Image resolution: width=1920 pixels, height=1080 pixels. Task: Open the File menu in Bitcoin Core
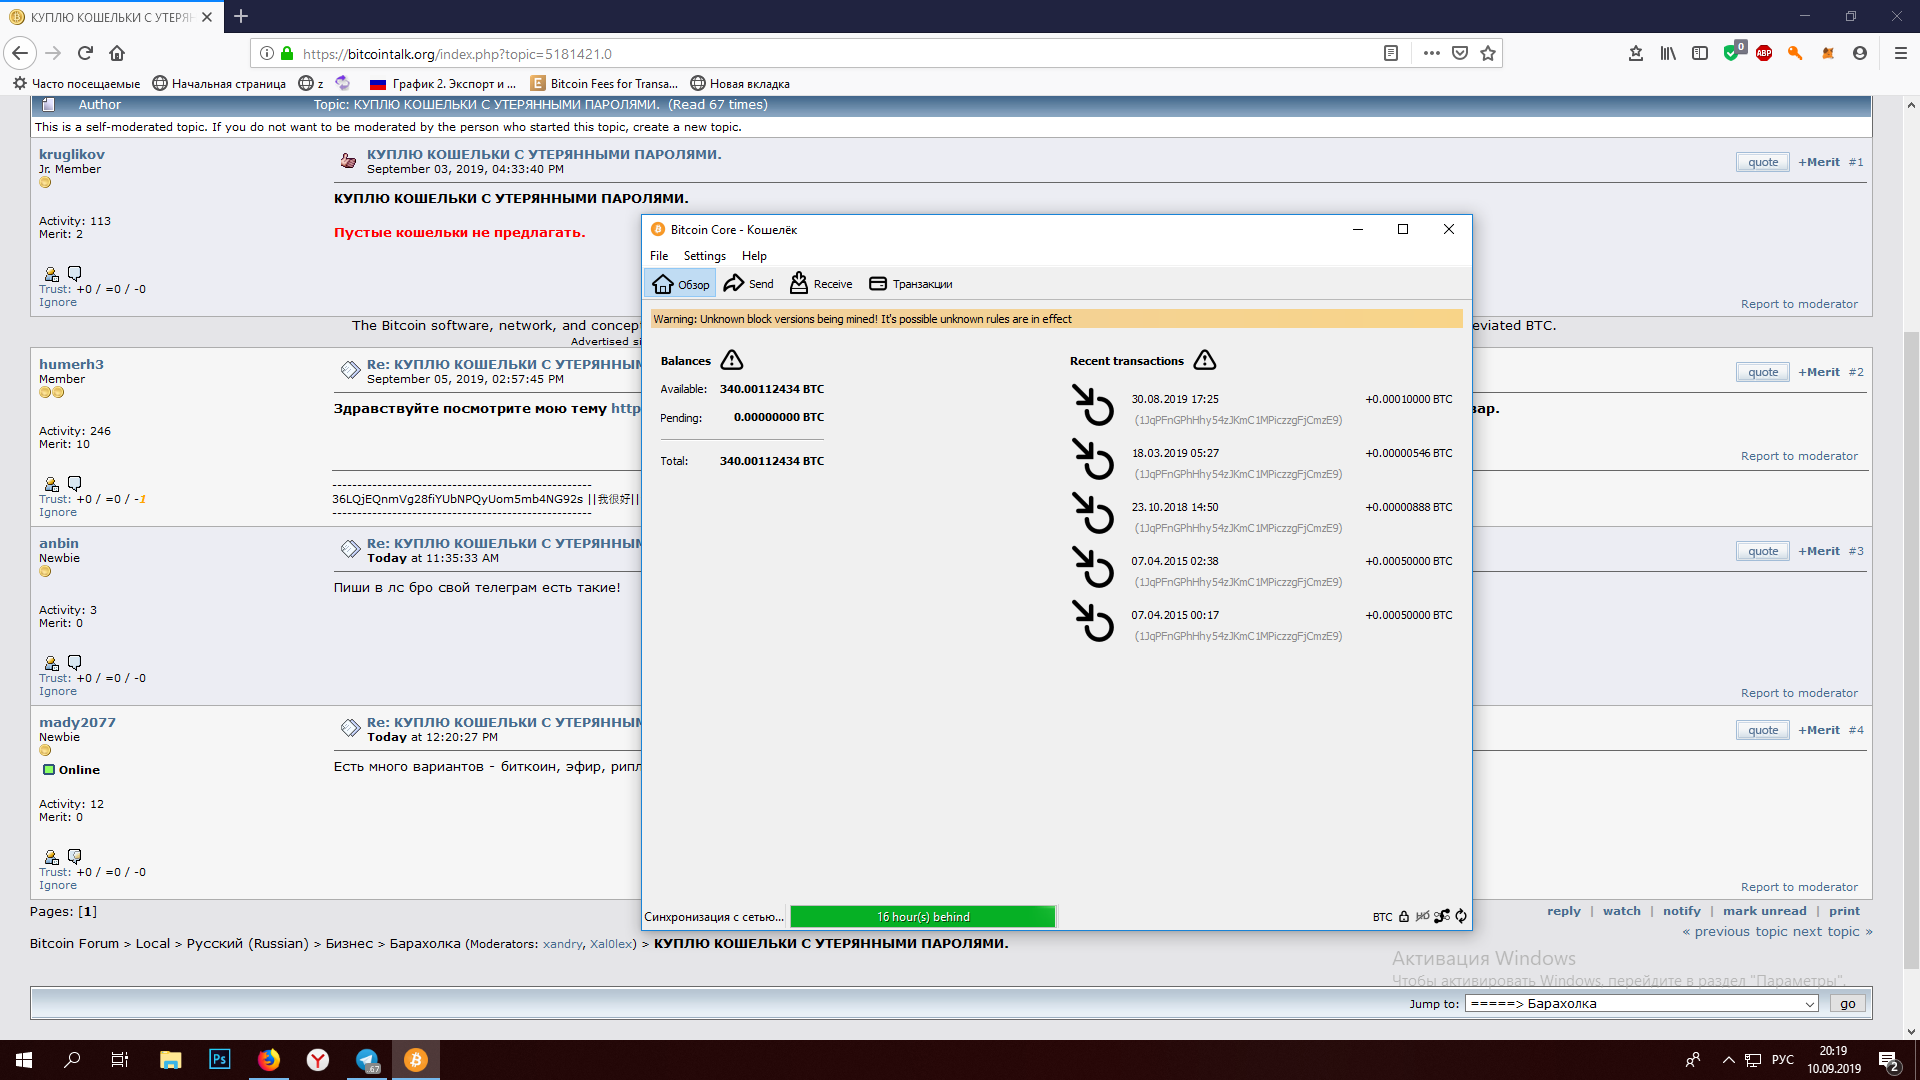pos(659,256)
